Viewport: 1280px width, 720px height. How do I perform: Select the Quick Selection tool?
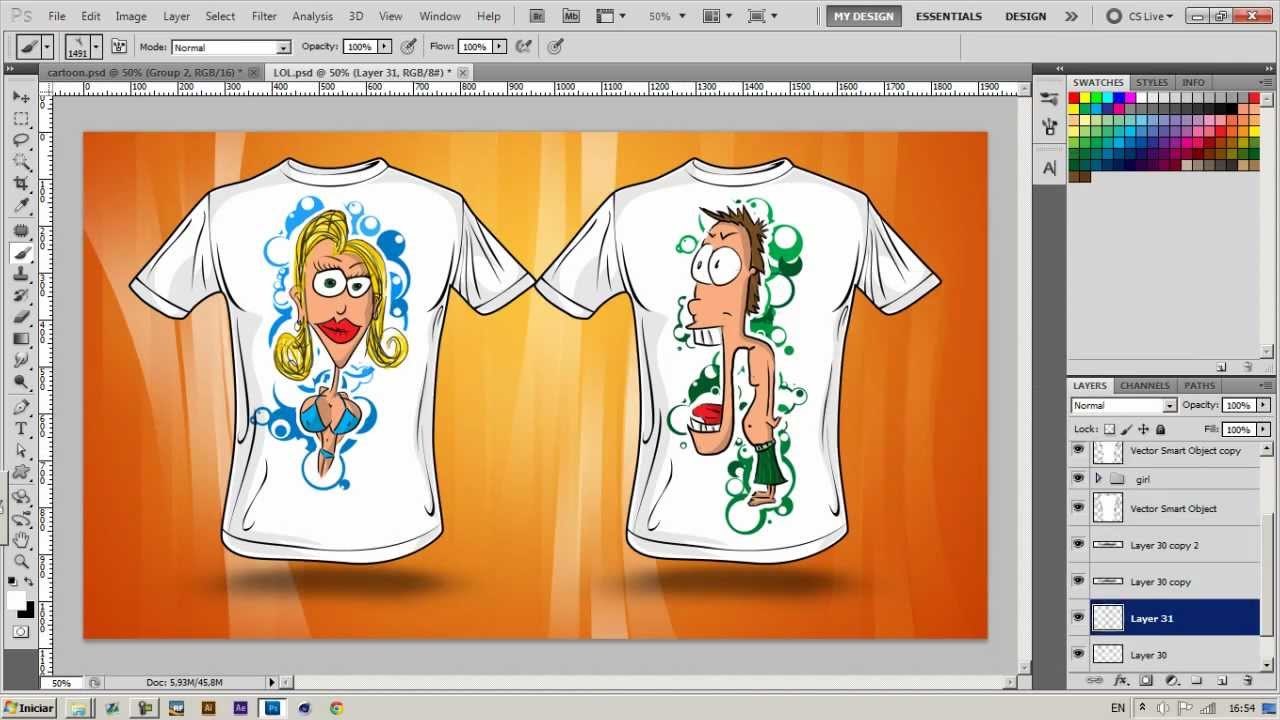click(21, 162)
